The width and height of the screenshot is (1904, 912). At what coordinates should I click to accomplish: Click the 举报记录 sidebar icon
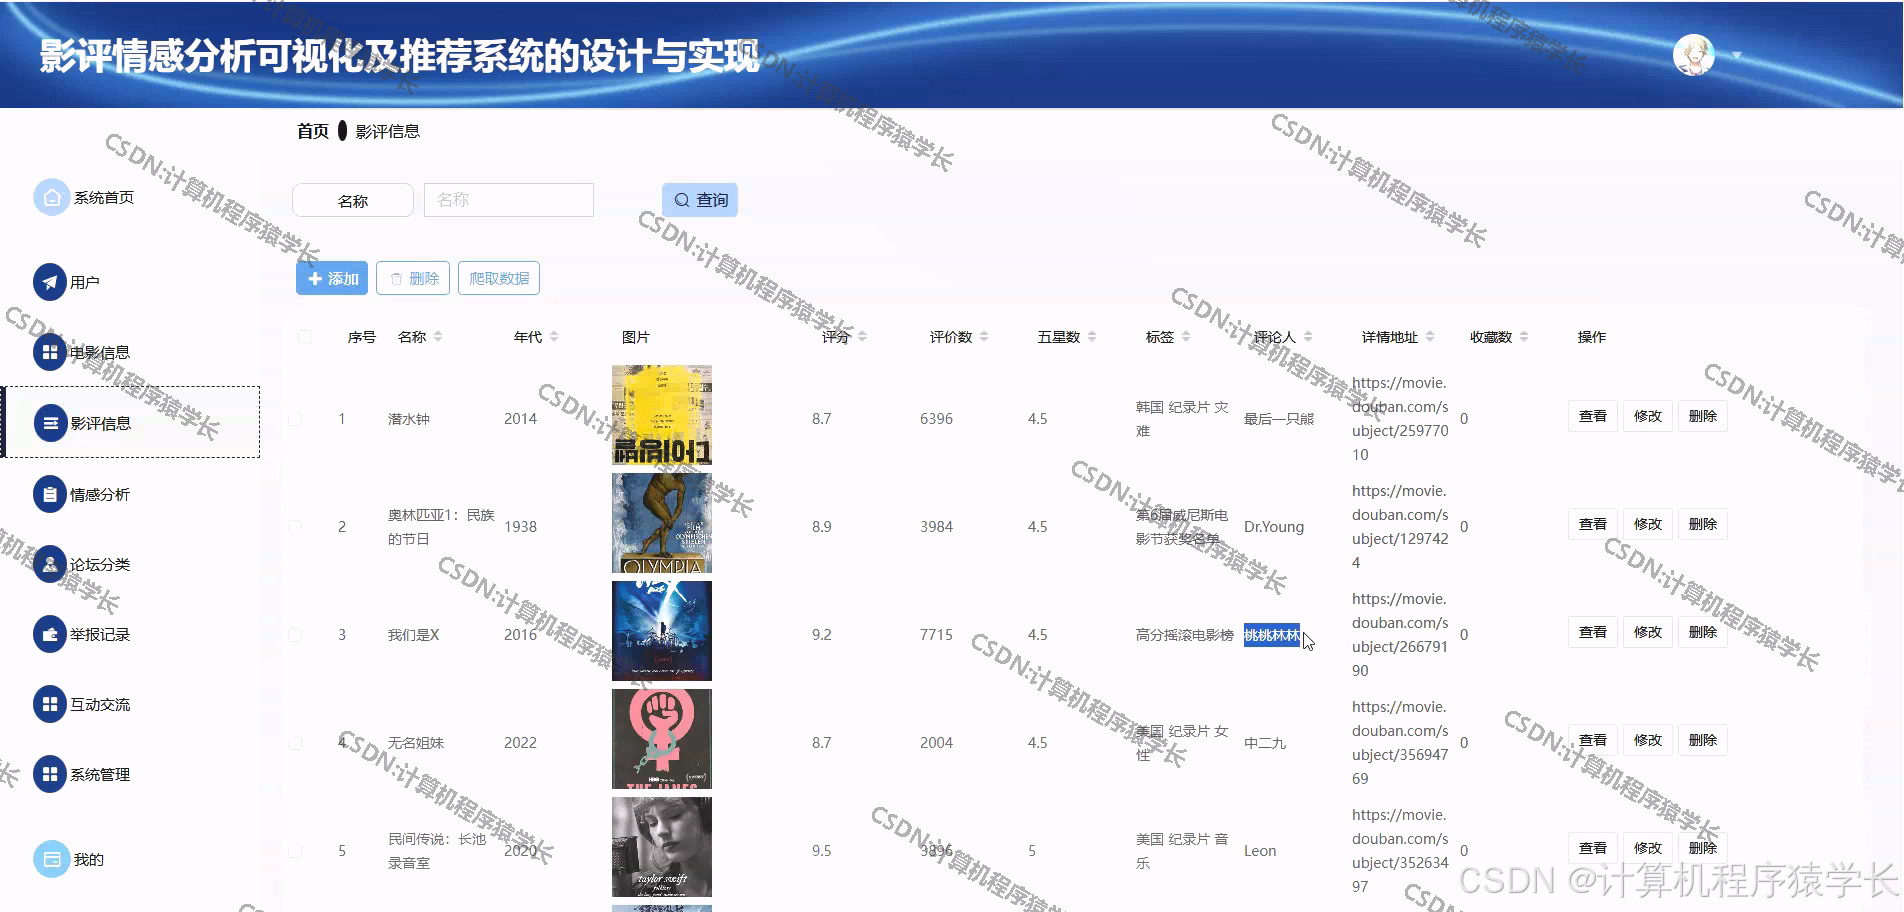tap(50, 634)
